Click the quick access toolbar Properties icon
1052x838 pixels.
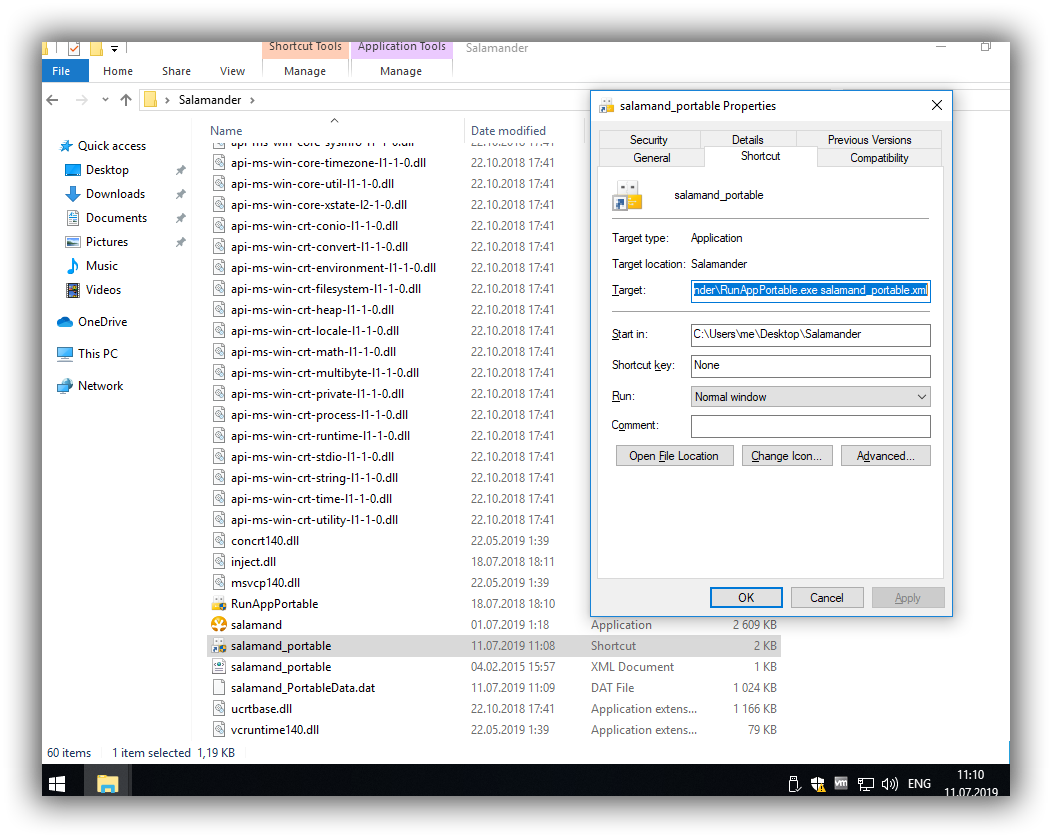74,49
